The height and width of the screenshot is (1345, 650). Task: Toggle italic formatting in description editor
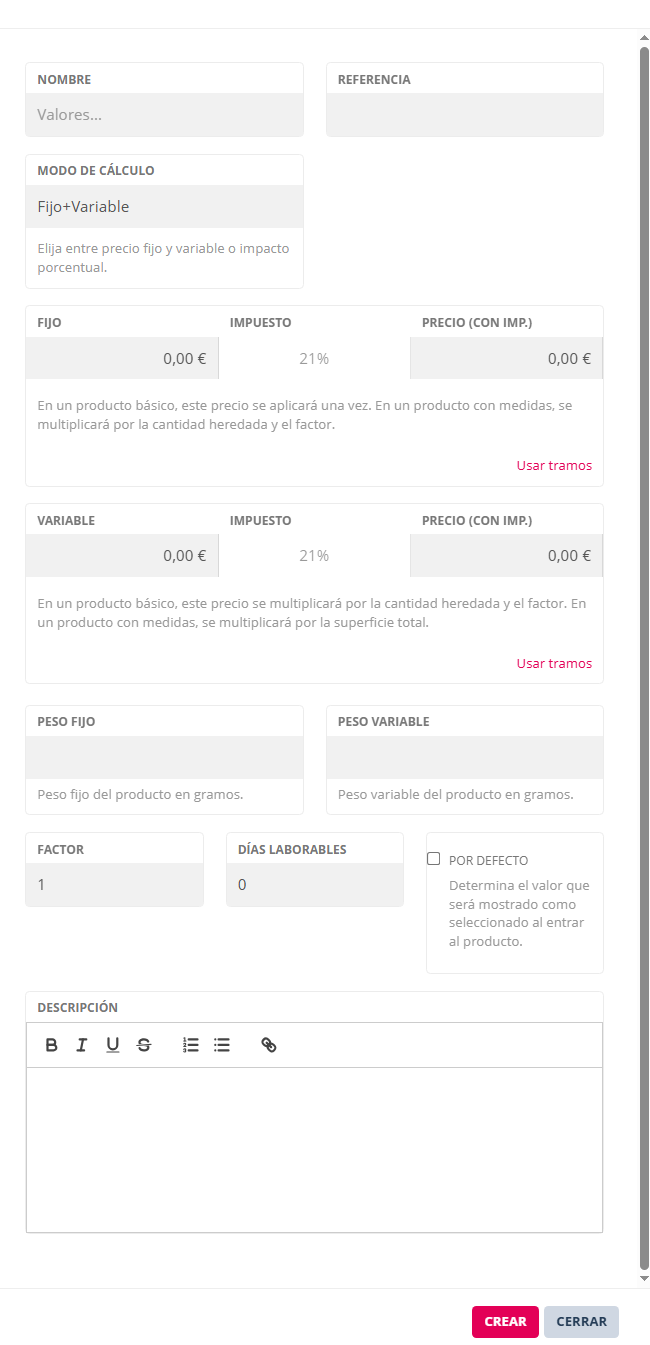82,1045
